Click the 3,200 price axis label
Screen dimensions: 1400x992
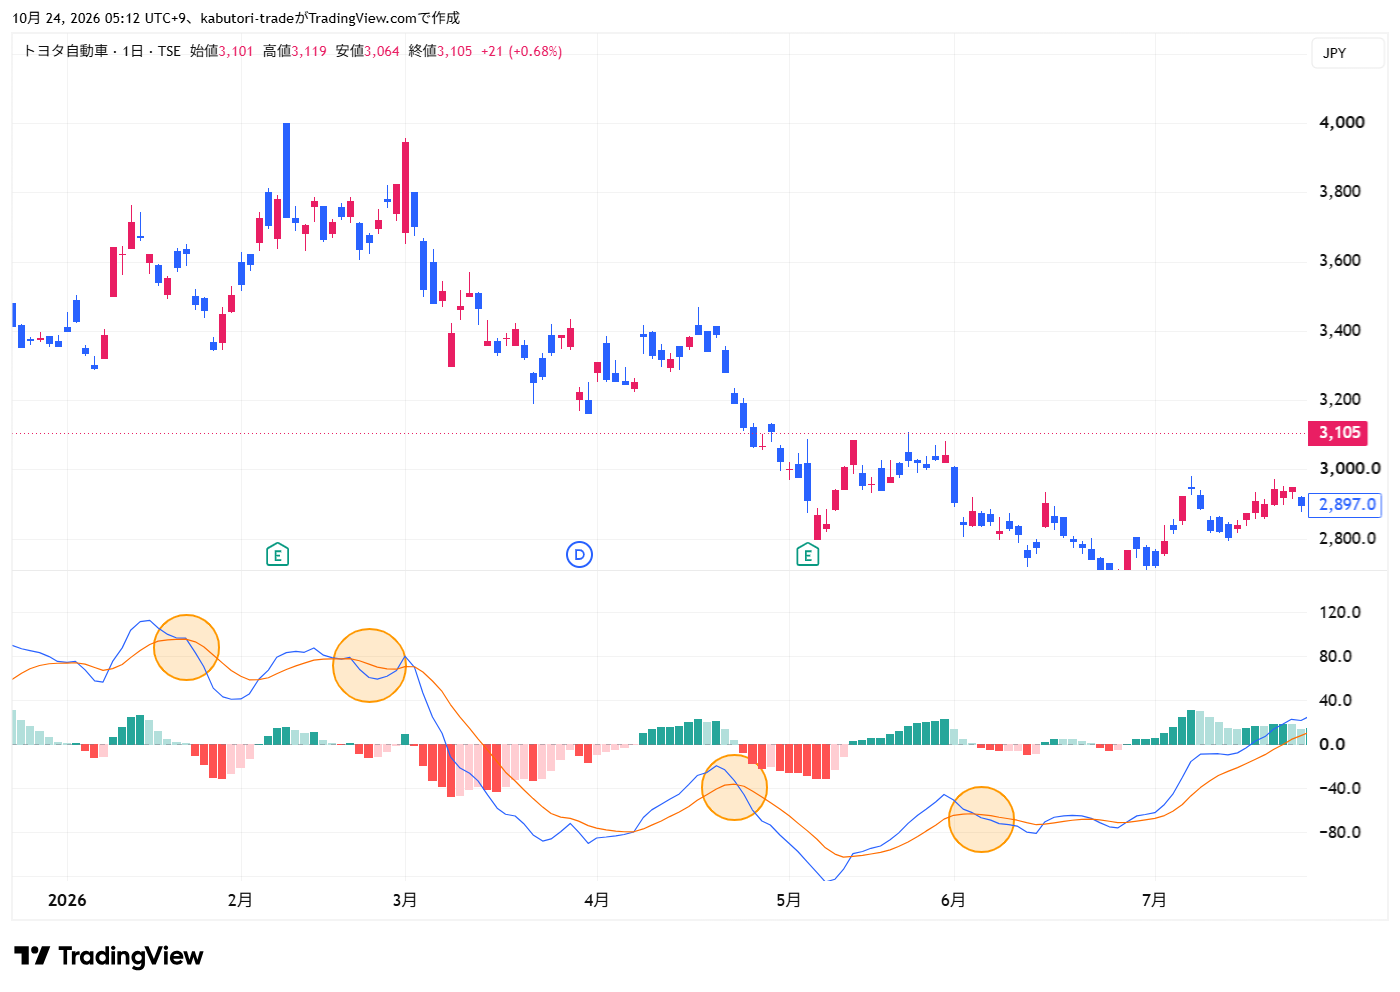coord(1340,399)
